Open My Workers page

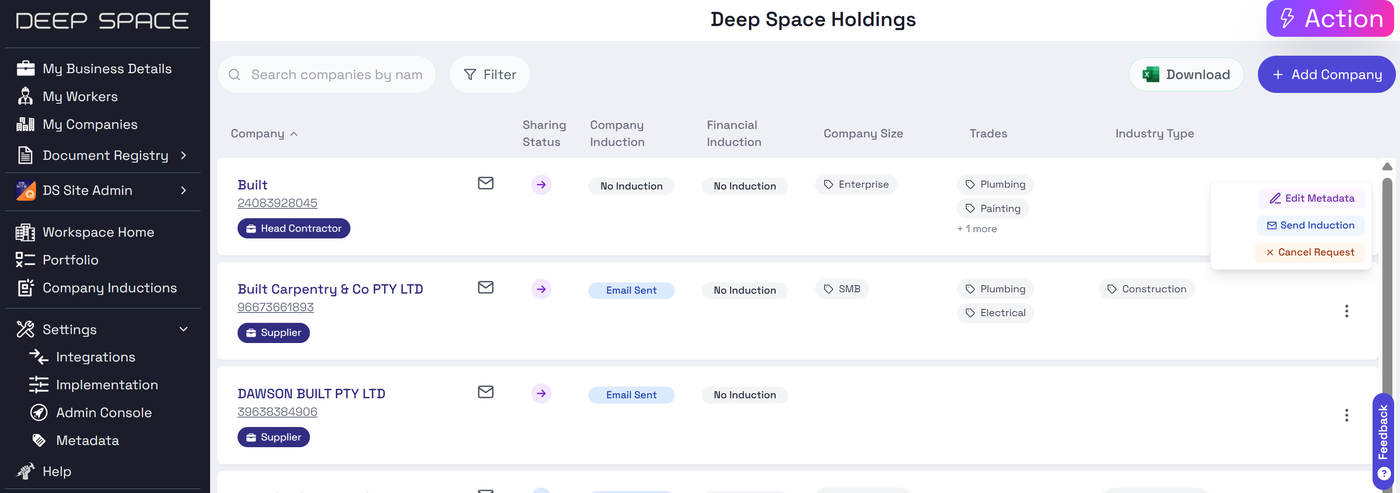(x=80, y=97)
